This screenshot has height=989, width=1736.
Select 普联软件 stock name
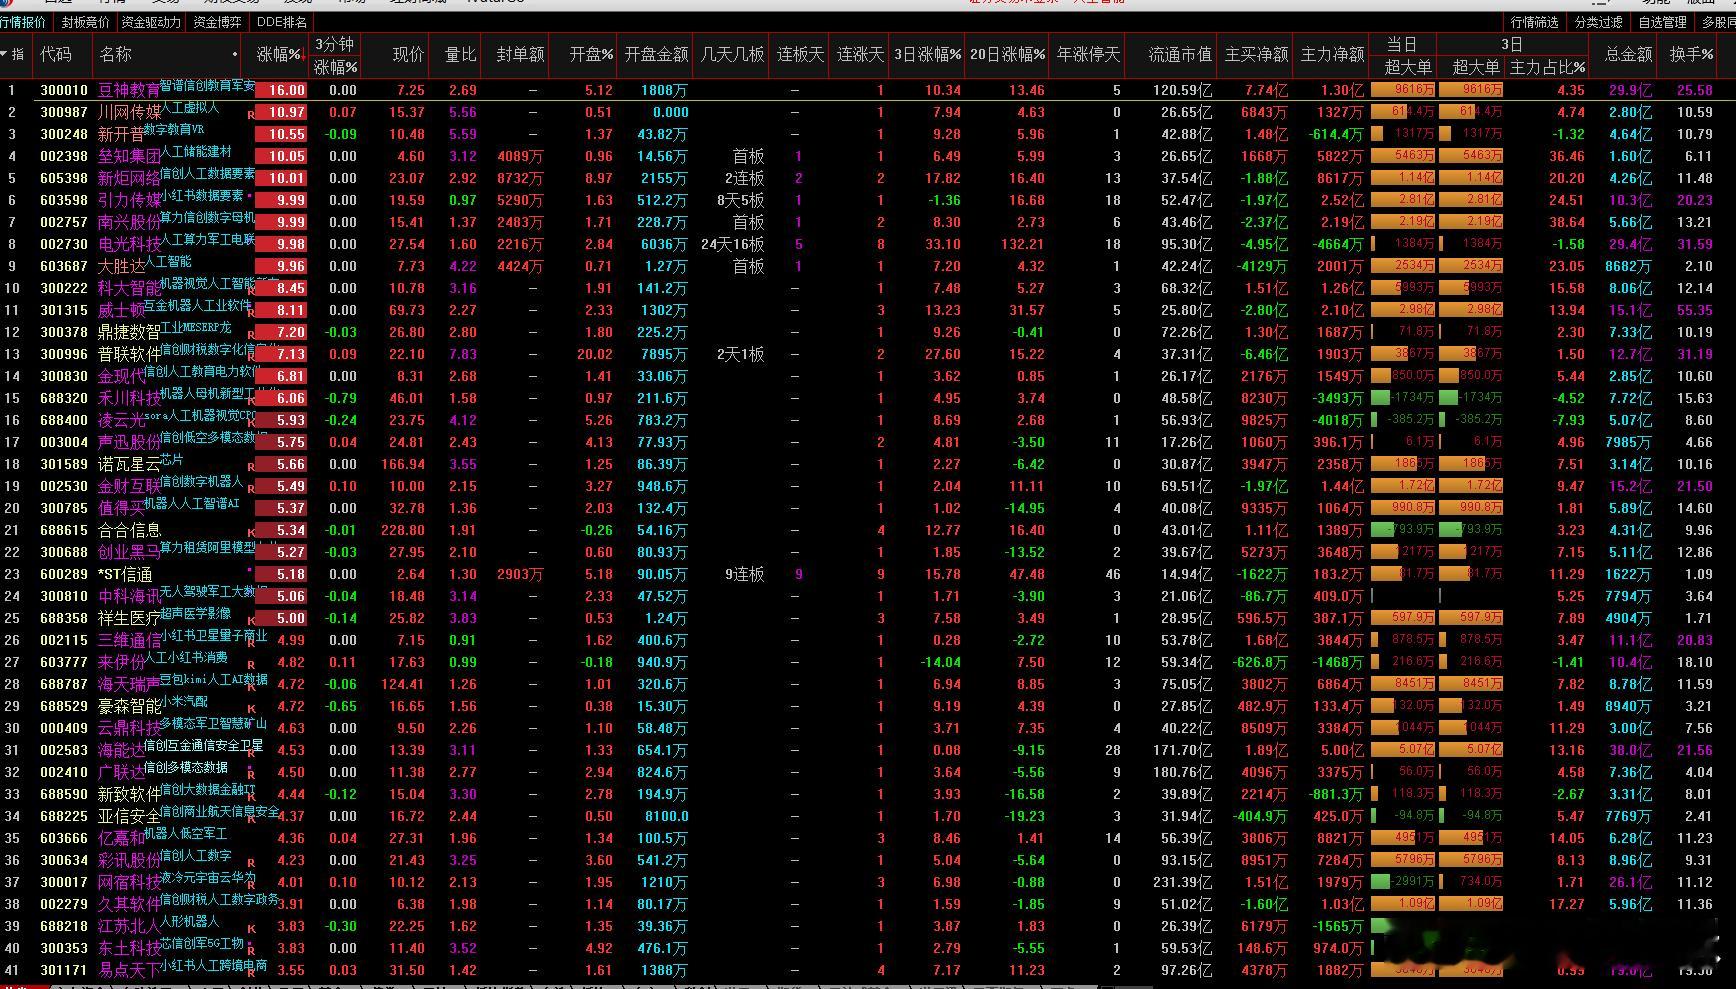129,354
